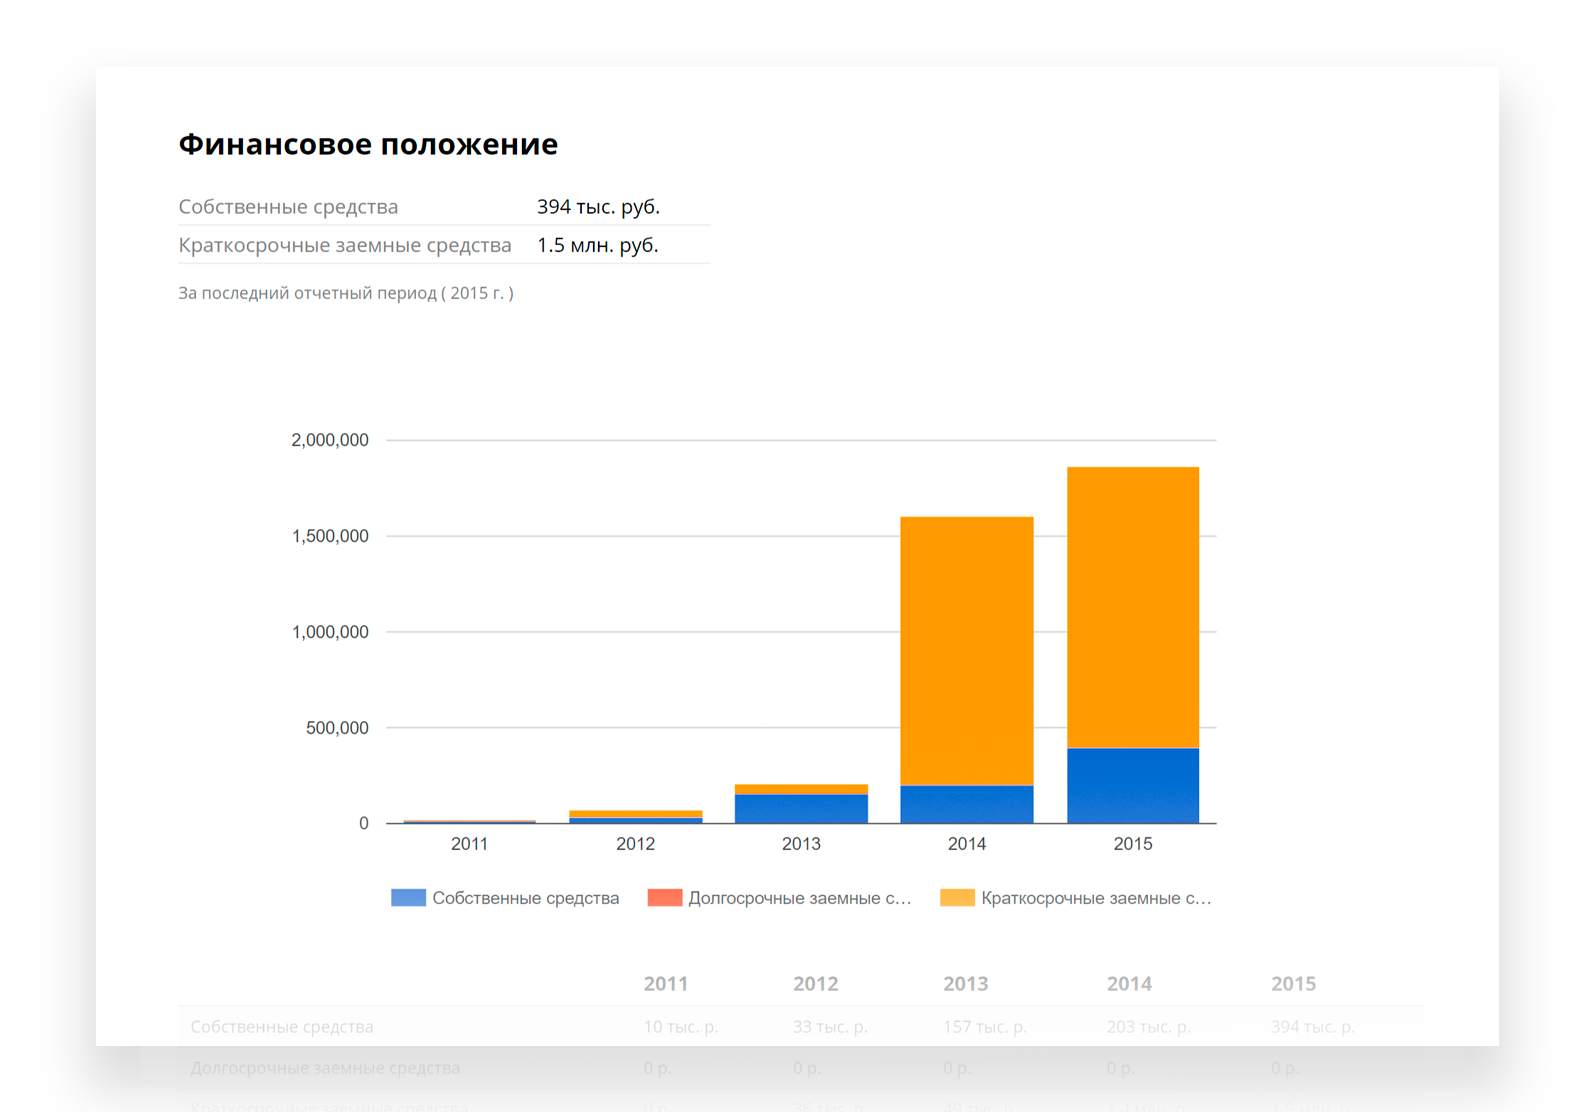Click the blue Собственные средства legend swatch
Screen dimensions: 1594x1112
tap(408, 898)
